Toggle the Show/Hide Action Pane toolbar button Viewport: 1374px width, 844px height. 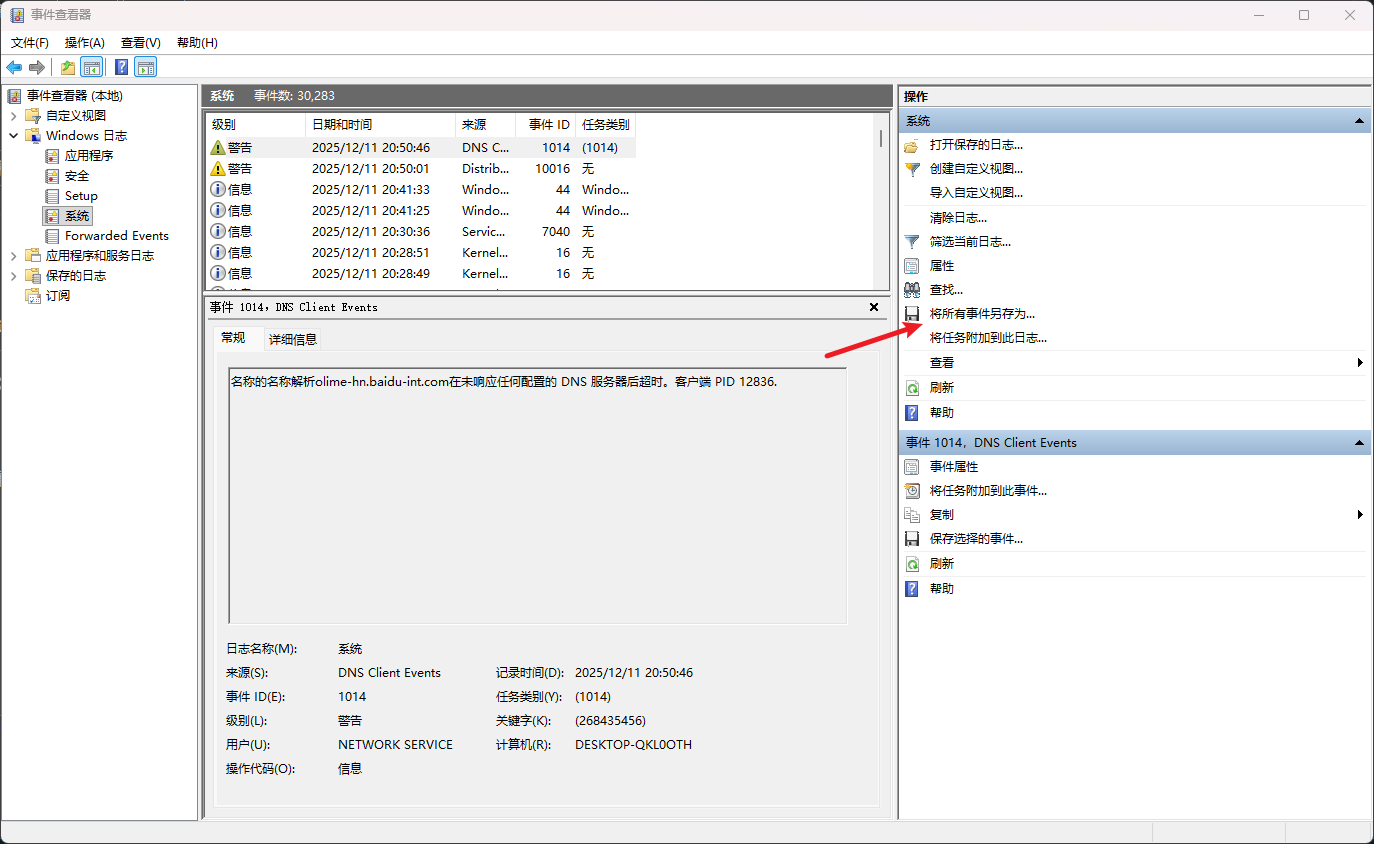point(146,67)
